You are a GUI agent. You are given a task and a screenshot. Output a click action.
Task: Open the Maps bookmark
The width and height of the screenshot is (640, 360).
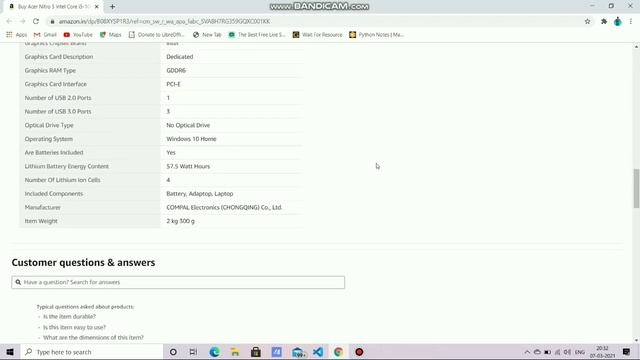pyautogui.click(x=111, y=35)
